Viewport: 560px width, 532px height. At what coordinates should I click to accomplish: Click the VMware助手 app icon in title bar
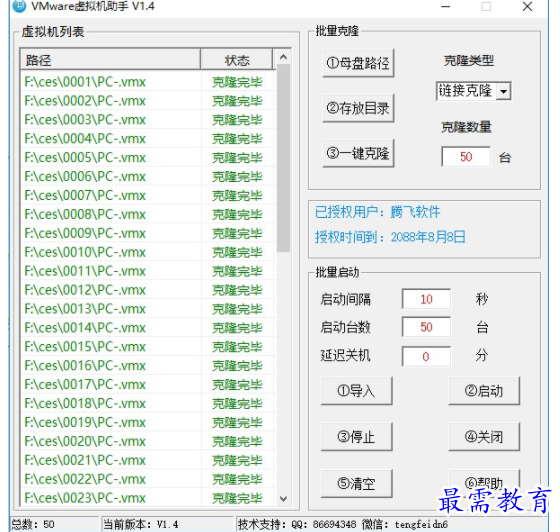[x=19, y=6]
